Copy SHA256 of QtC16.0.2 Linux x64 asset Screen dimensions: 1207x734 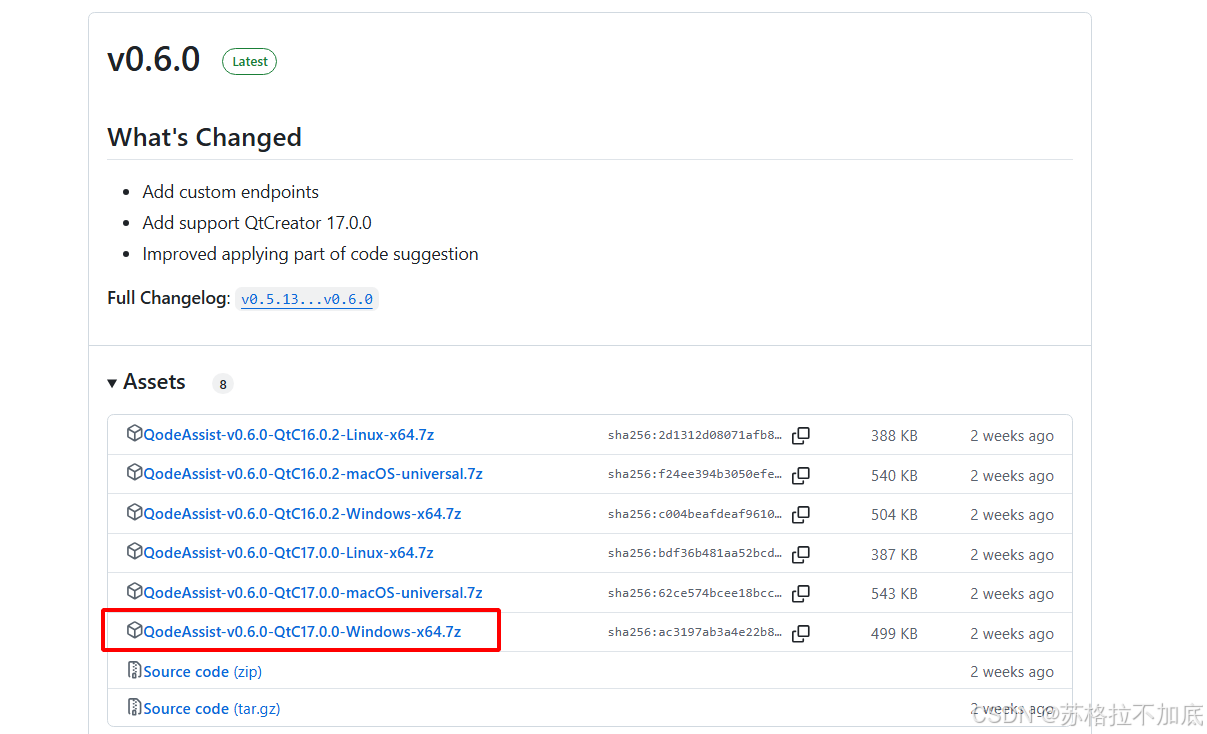pyautogui.click(x=801, y=436)
